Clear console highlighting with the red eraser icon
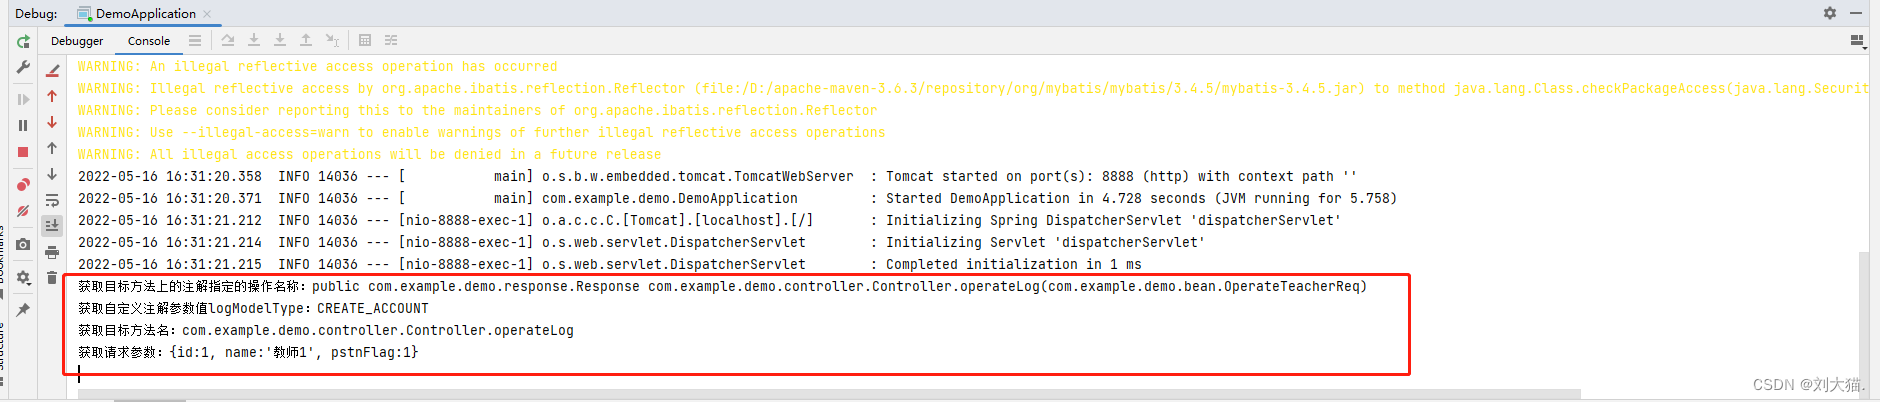The image size is (1880, 402). (53, 70)
